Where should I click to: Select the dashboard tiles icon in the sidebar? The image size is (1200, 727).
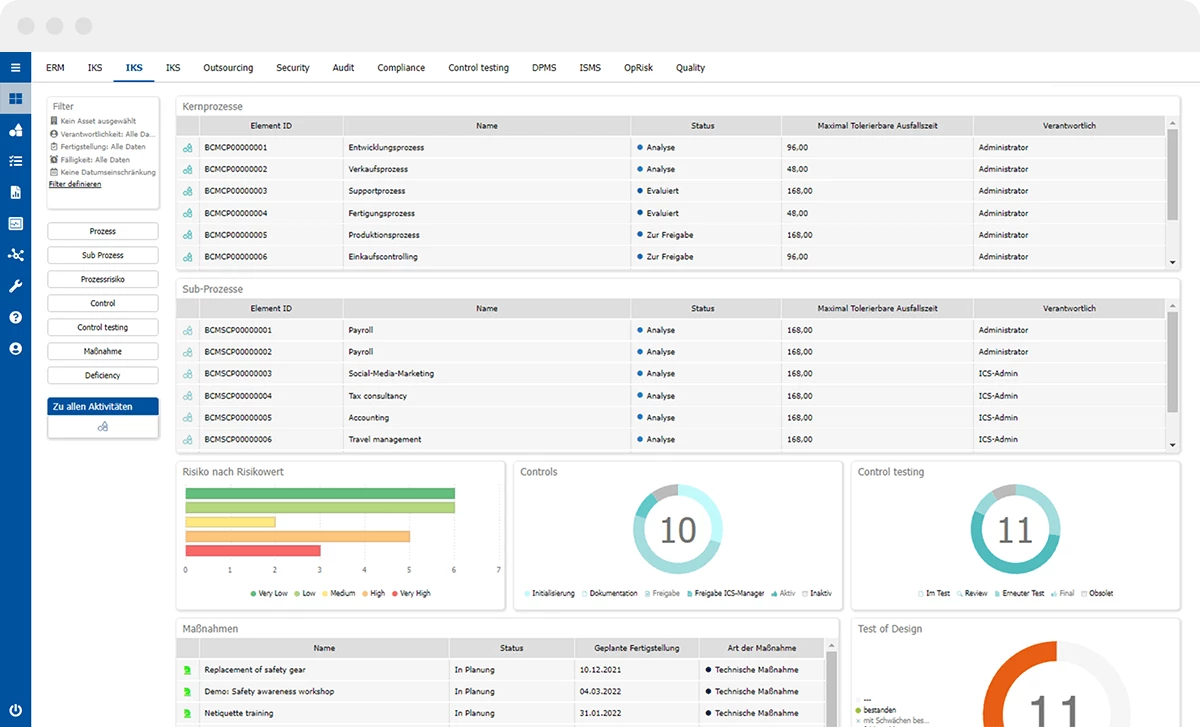pyautogui.click(x=15, y=99)
